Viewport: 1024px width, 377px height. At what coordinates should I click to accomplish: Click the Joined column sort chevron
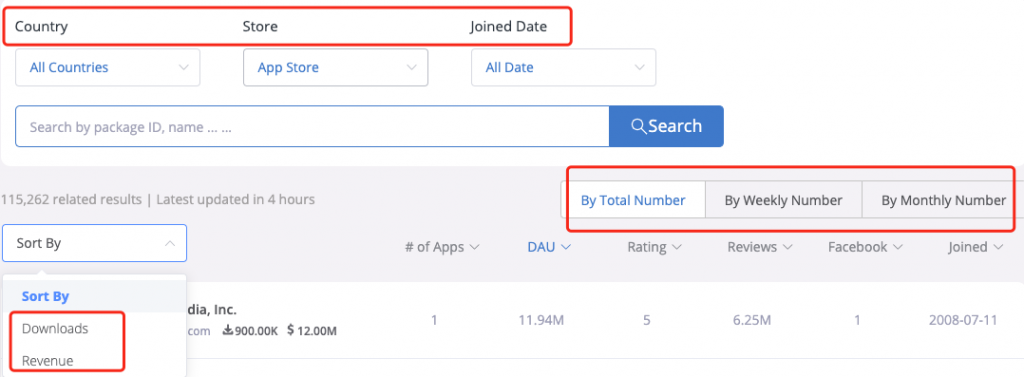998,247
